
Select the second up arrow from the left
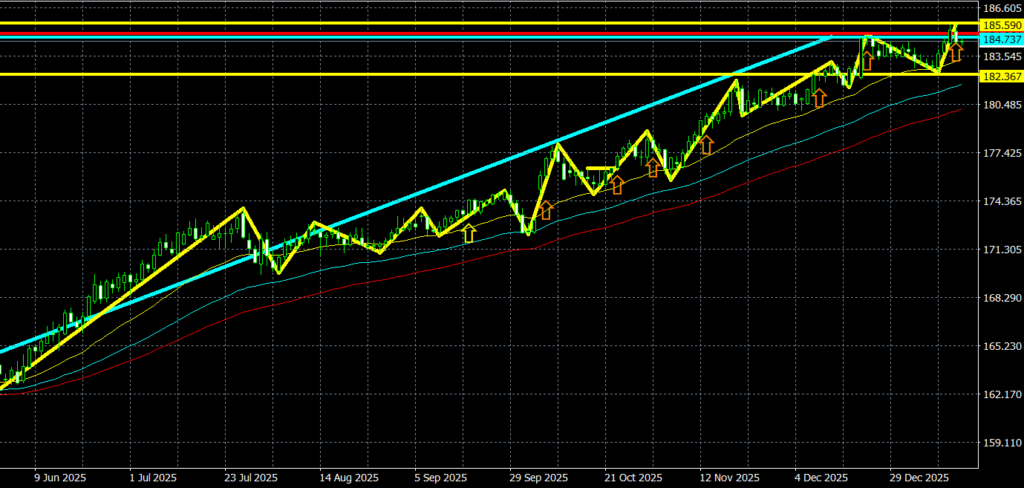pyautogui.click(x=546, y=211)
